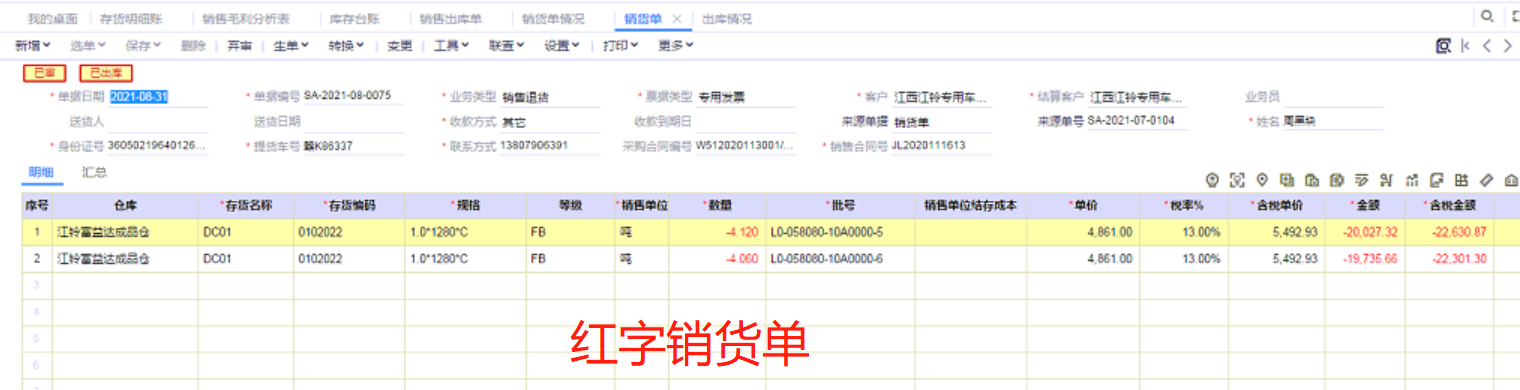
Task: Click the empty 送货人 field
Action: click(x=158, y=122)
